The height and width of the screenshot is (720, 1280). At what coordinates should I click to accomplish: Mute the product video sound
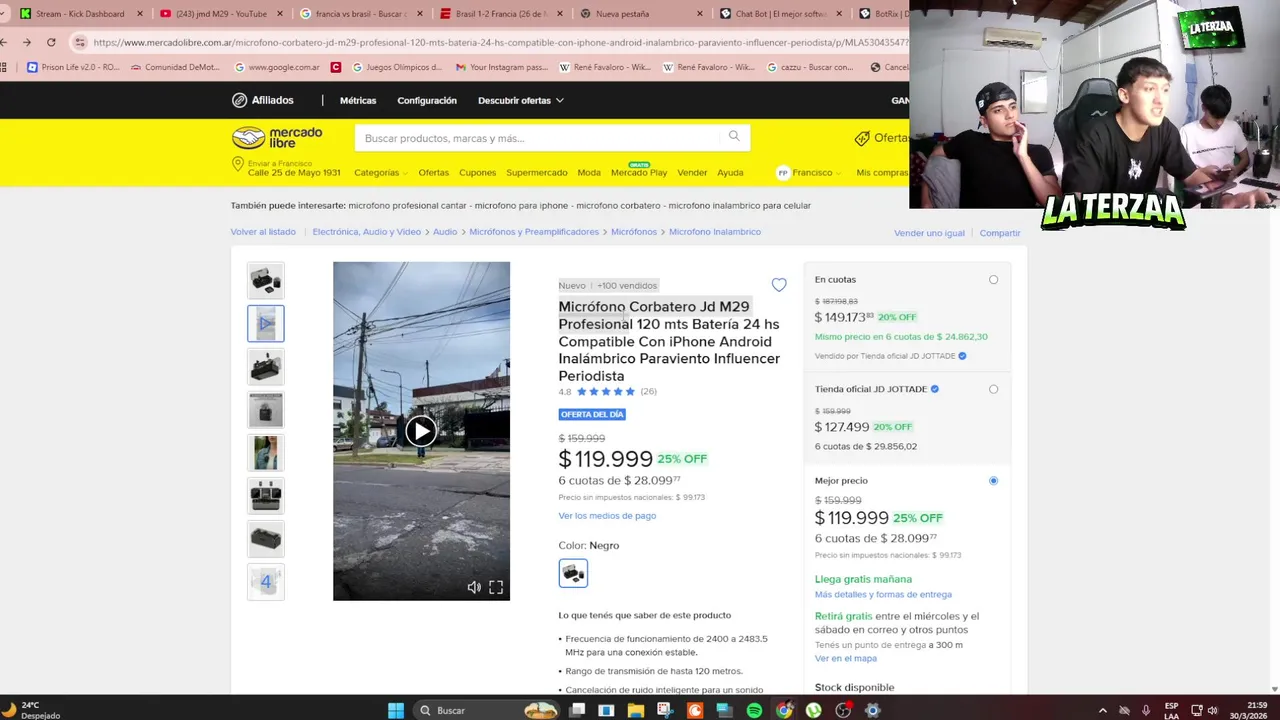474,587
